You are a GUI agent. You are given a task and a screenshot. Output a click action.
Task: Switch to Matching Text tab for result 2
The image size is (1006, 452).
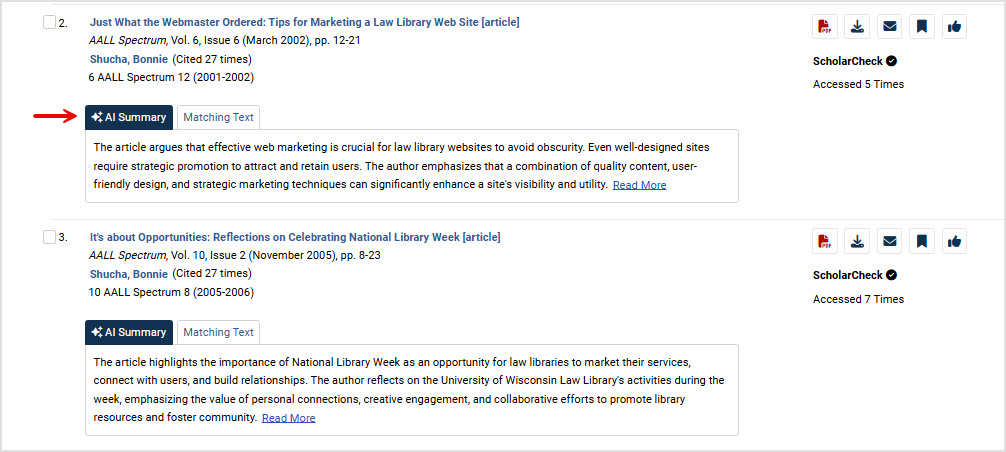coord(218,117)
